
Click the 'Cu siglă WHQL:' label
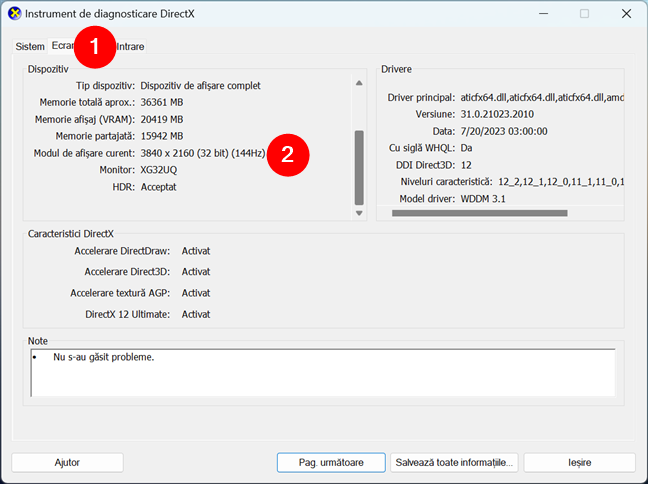422,148
